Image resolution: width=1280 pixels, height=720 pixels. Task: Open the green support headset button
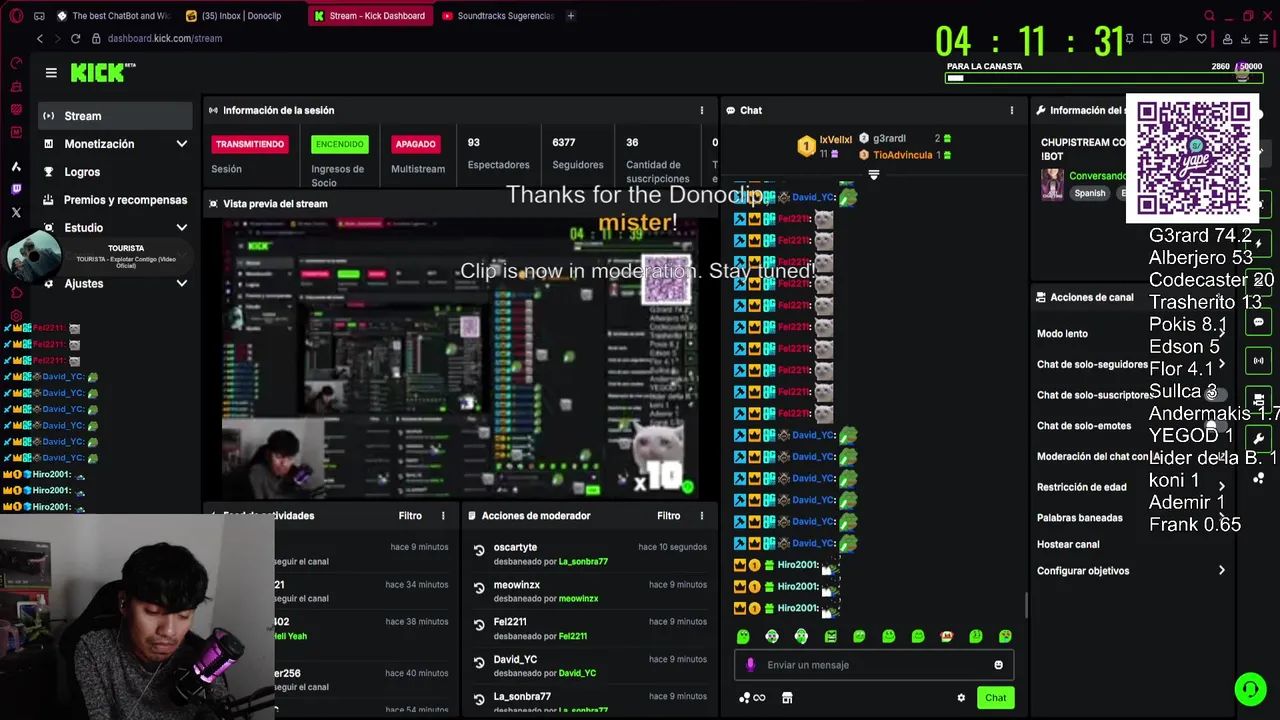[x=1250, y=689]
